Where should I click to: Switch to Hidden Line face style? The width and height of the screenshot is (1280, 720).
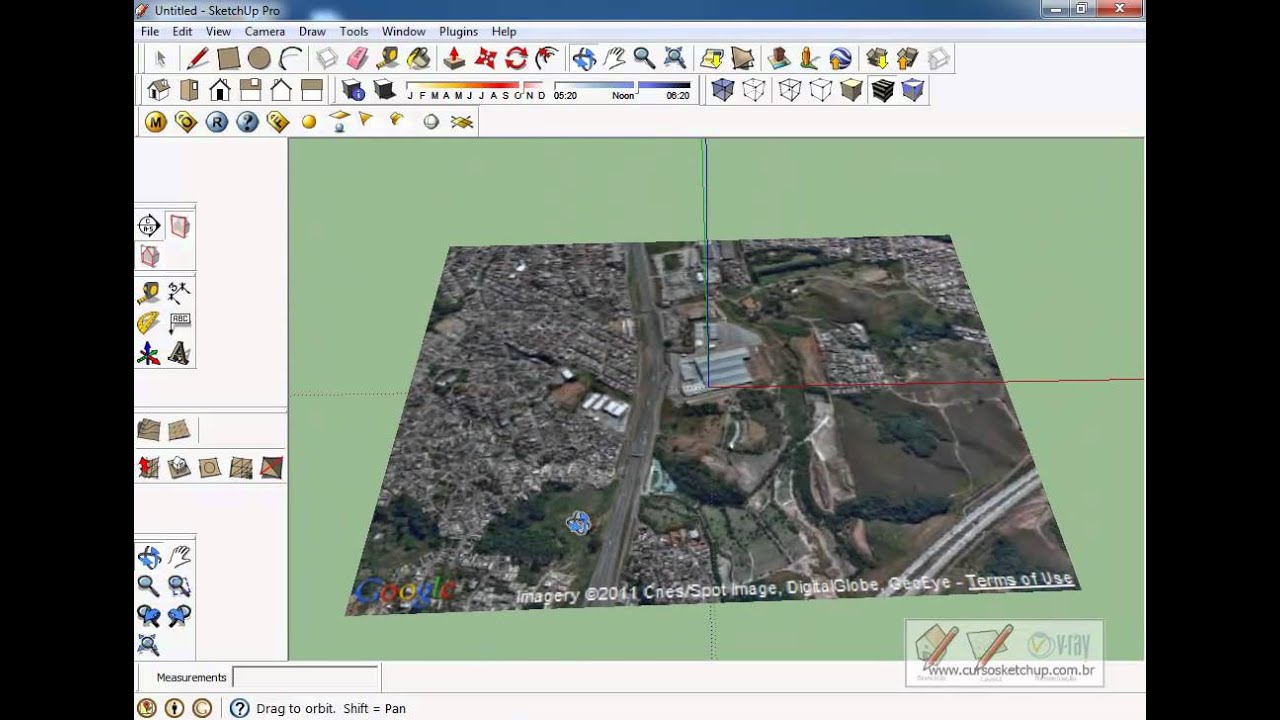point(820,91)
